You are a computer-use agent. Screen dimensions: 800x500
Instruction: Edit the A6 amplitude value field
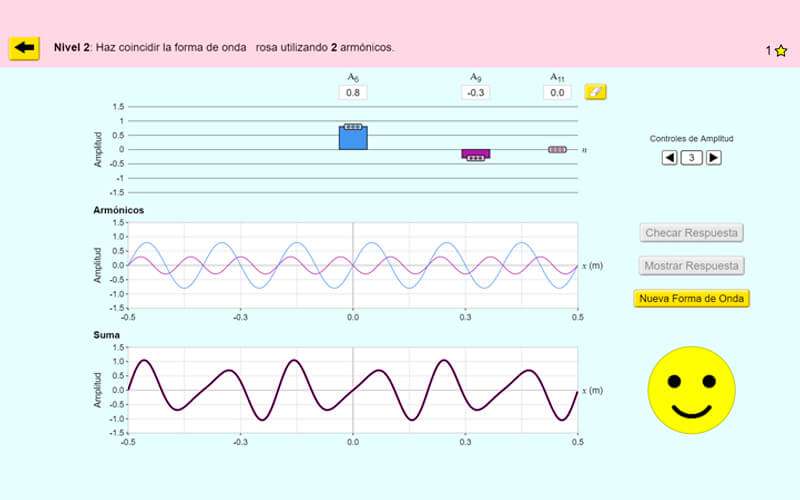tap(353, 92)
